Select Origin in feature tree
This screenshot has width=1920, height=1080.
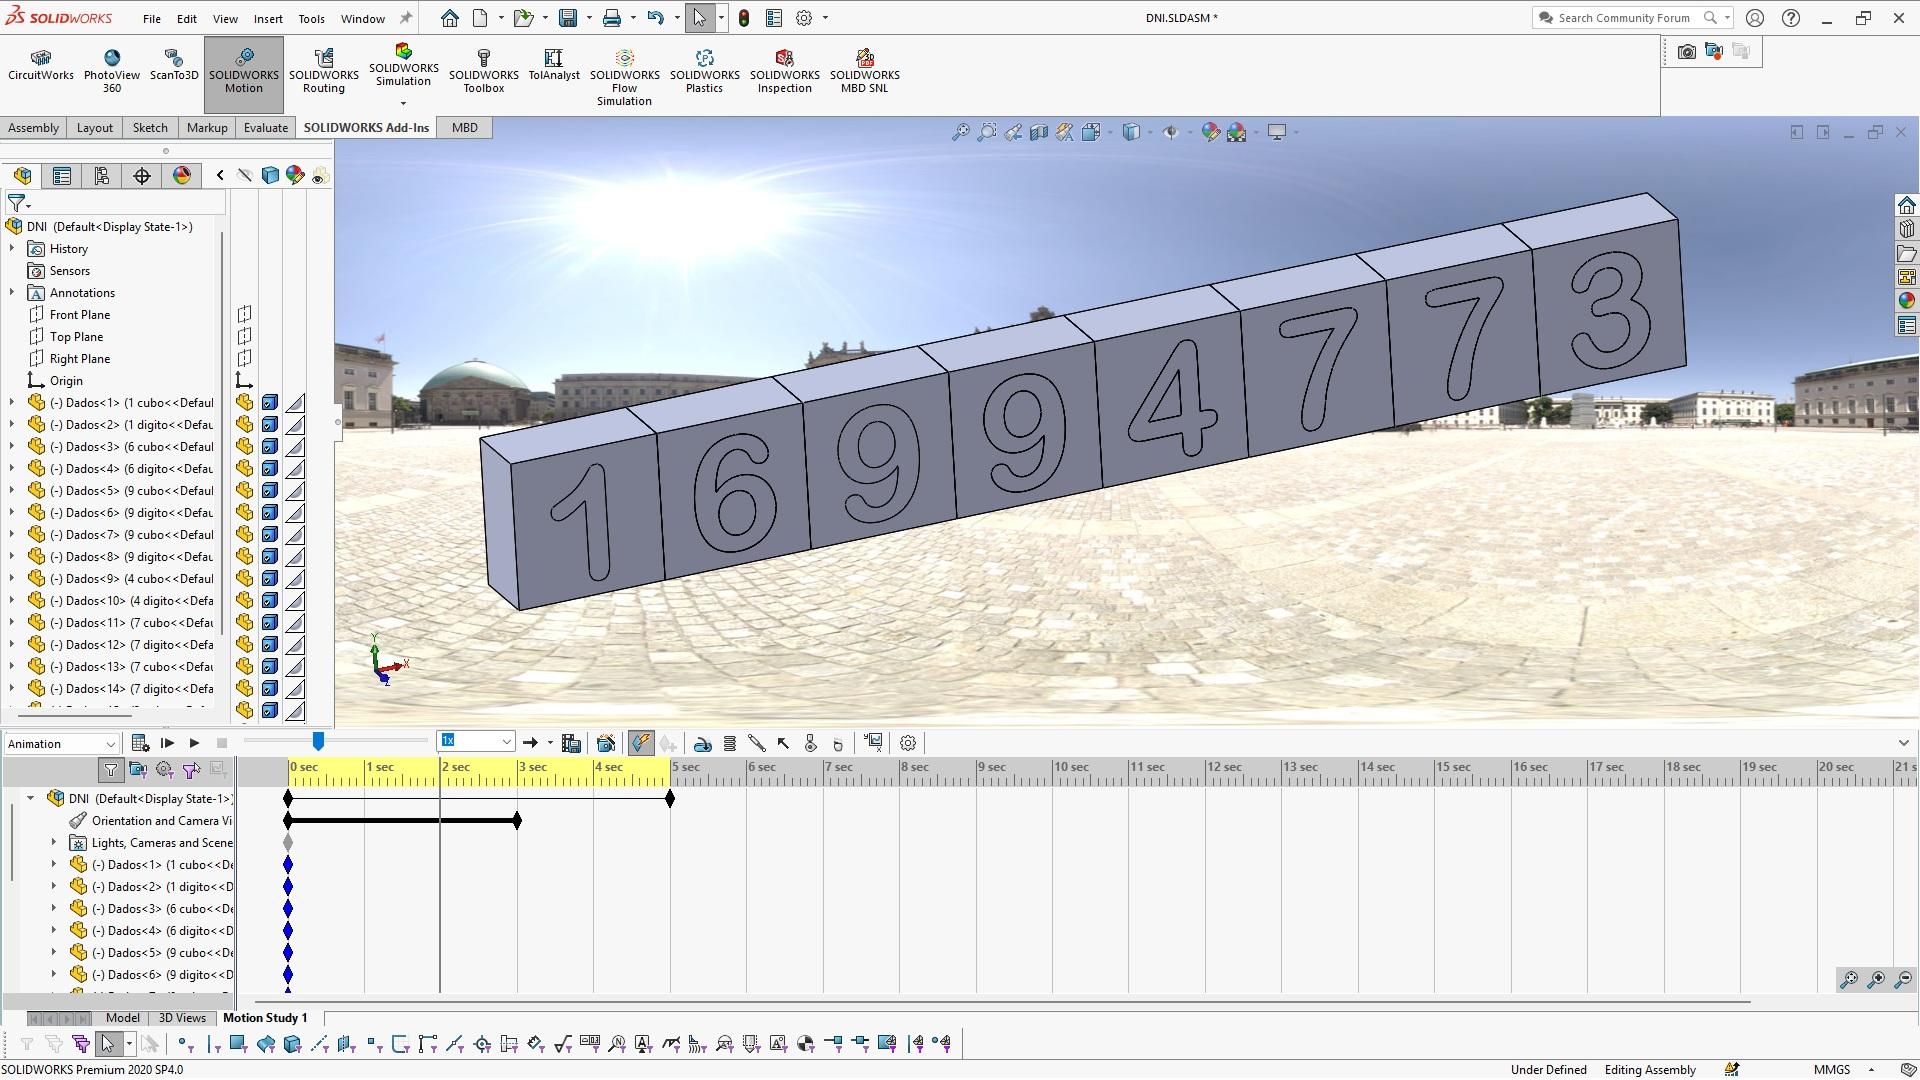coord(66,381)
